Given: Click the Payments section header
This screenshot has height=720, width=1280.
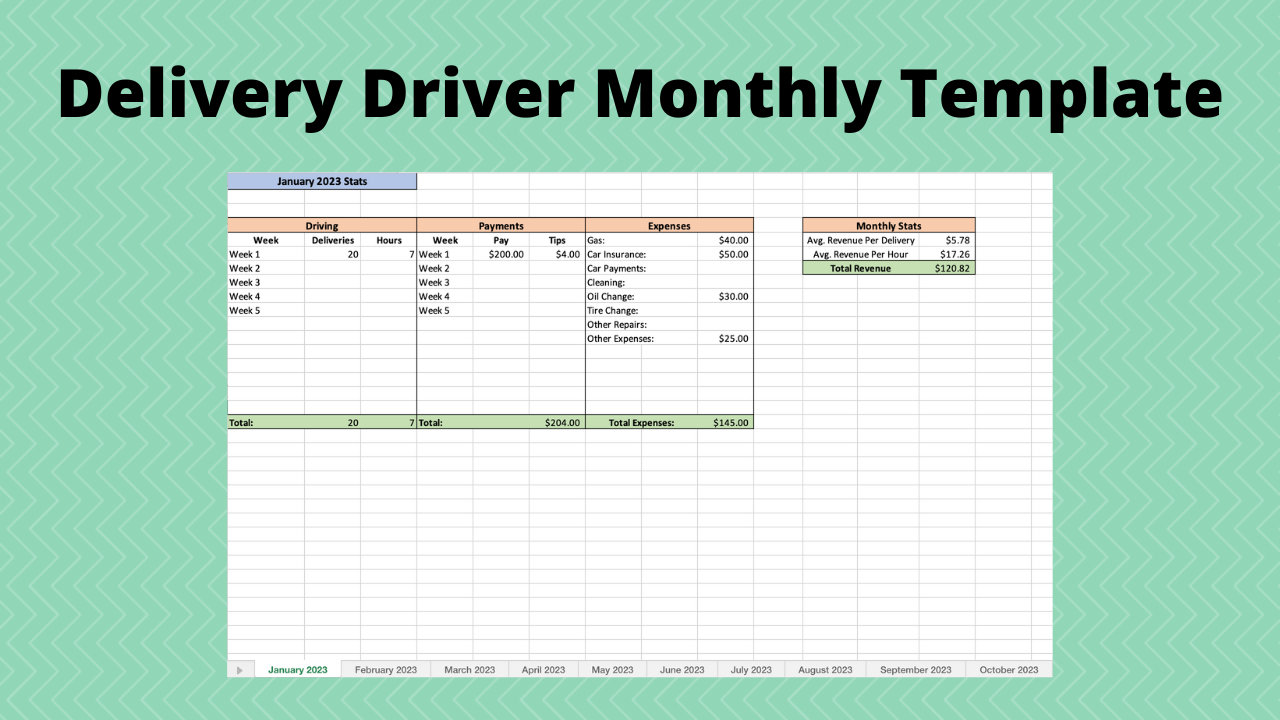Looking at the screenshot, I should coord(500,225).
